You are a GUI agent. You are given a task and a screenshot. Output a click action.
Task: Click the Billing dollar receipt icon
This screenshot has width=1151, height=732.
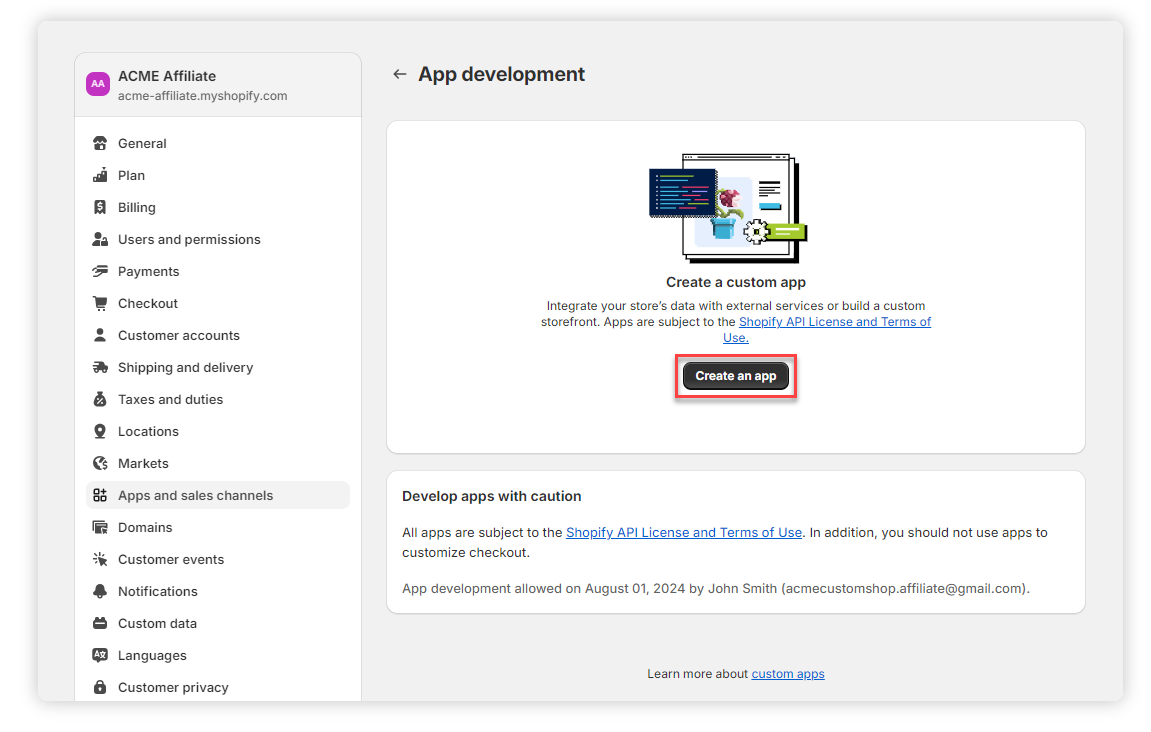(100, 207)
